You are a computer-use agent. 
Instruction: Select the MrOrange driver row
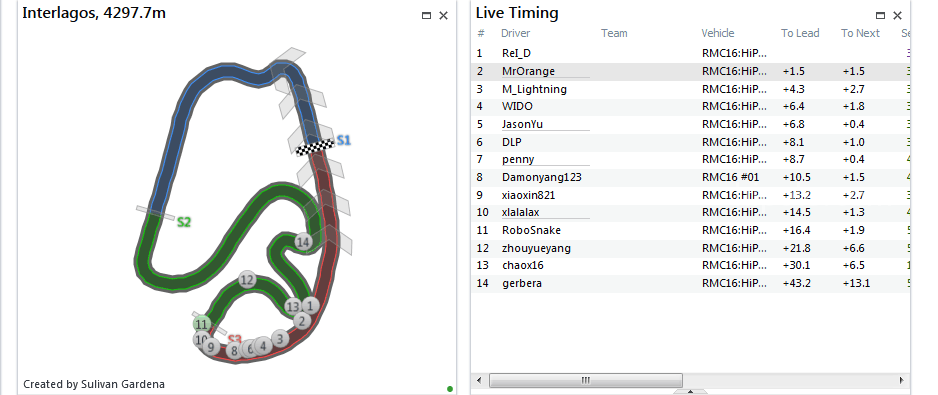691,71
